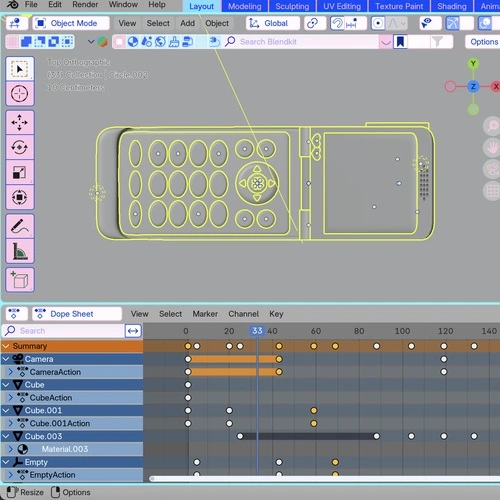Image resolution: width=500 pixels, height=500 pixels.
Task: Toggle perspective/orthographic grid button
Action: pyautogui.click(x=492, y=191)
